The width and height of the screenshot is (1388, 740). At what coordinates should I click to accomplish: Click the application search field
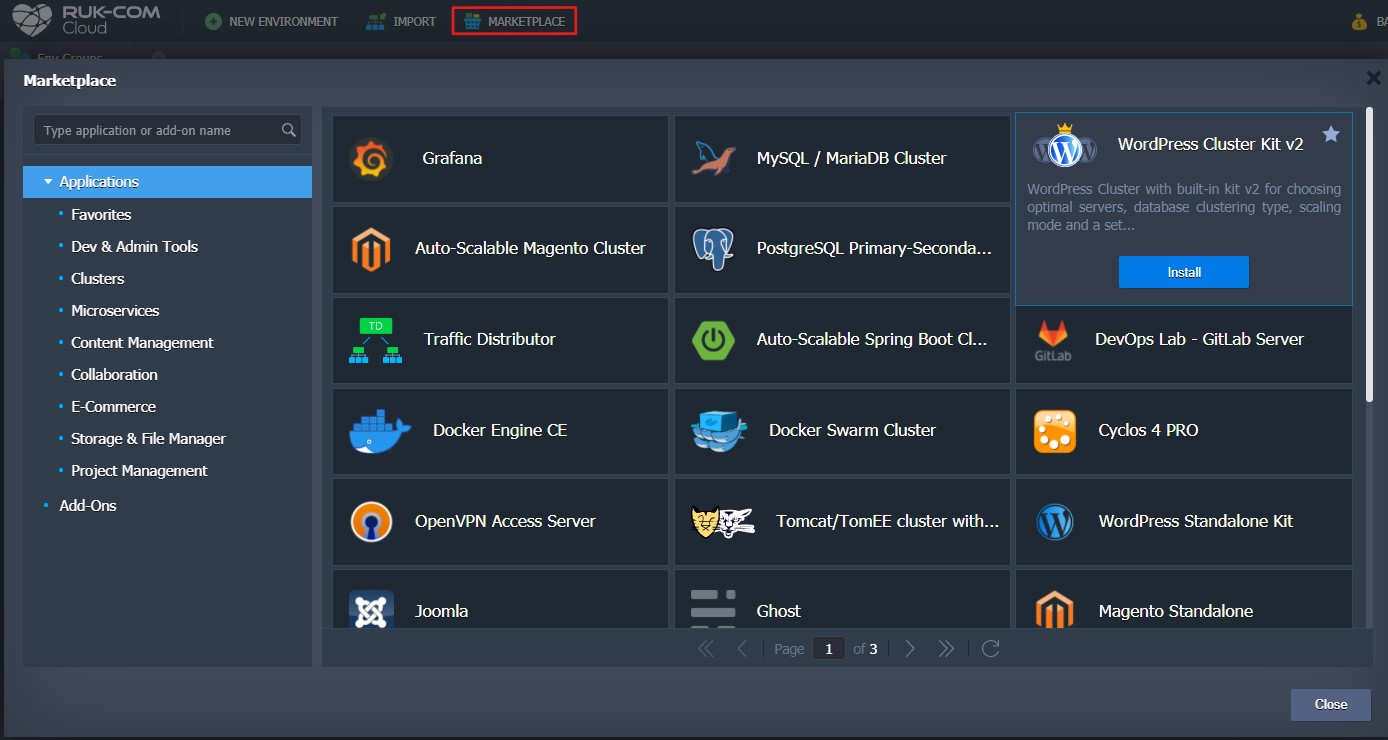(x=168, y=130)
